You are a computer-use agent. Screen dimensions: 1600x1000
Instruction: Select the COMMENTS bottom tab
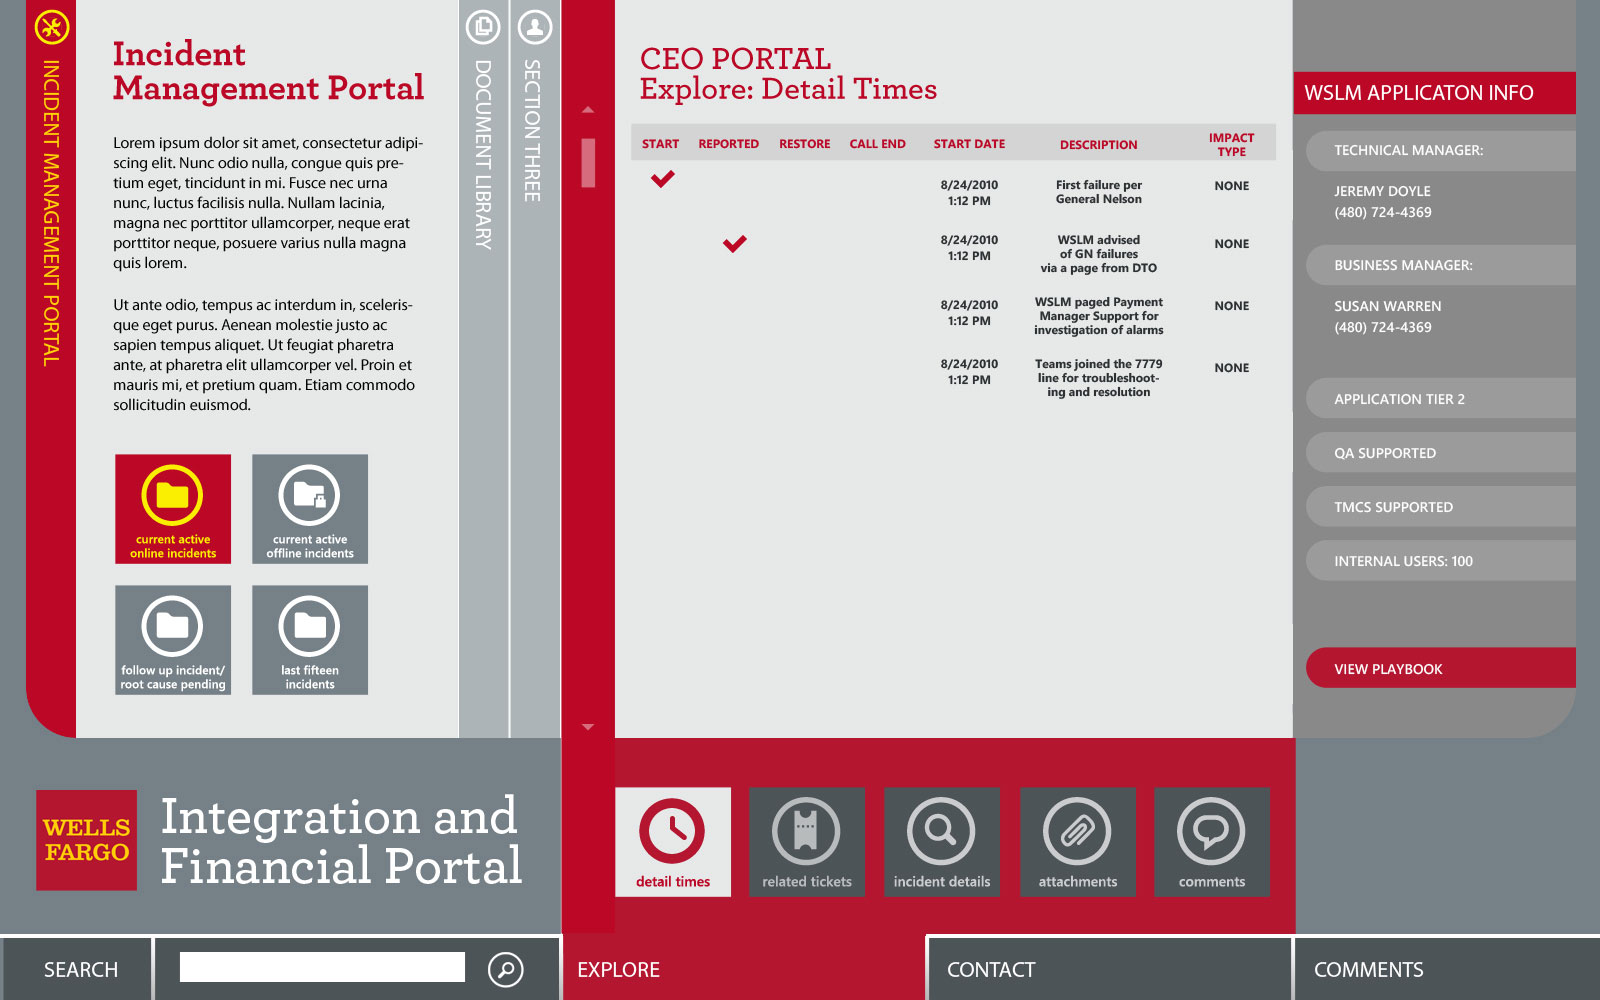click(x=1448, y=969)
